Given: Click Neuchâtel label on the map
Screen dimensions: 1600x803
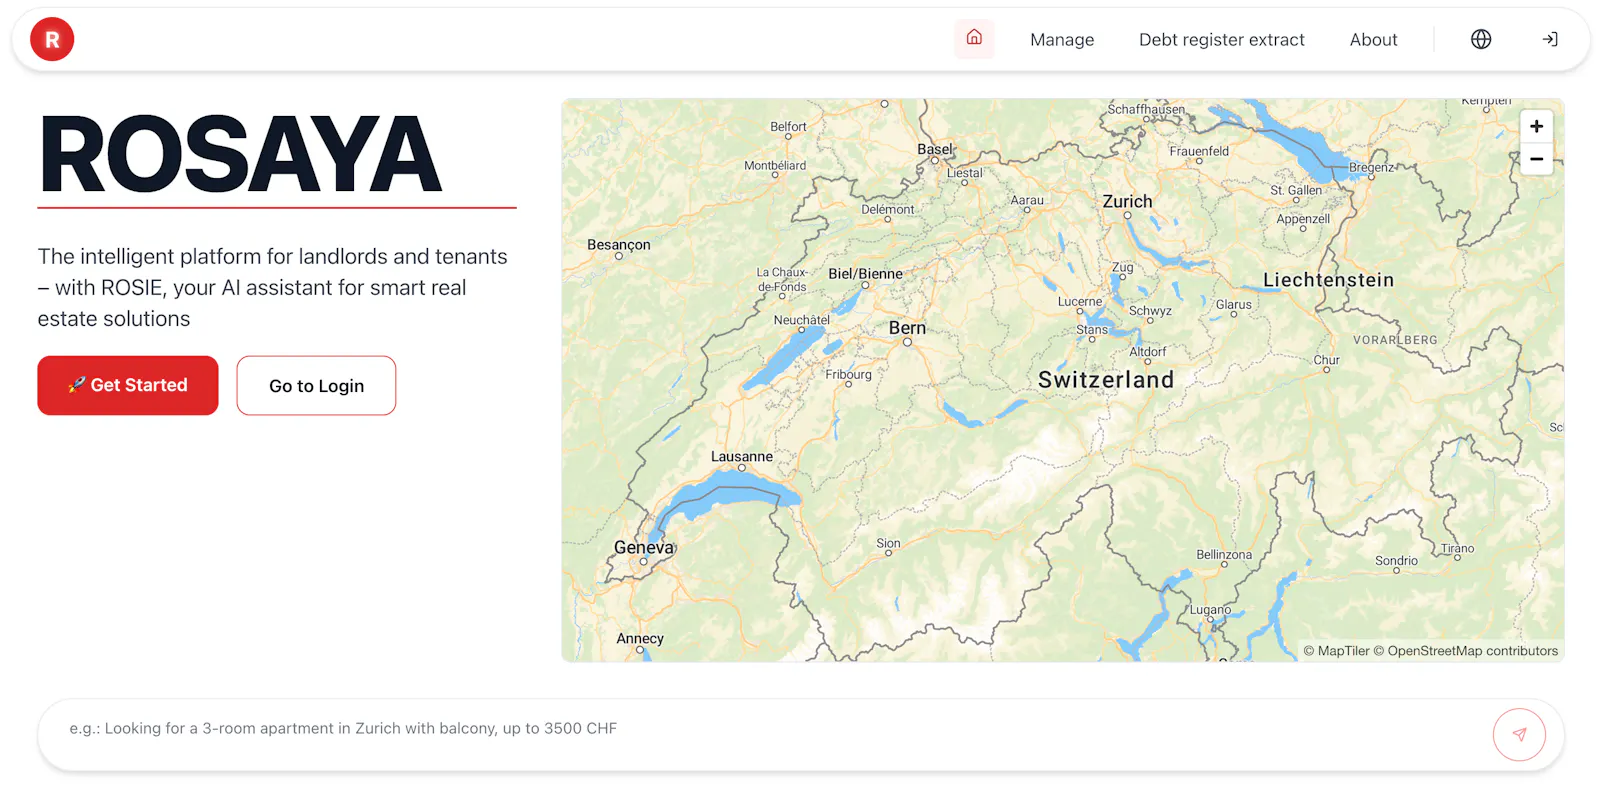Looking at the screenshot, I should (x=801, y=320).
